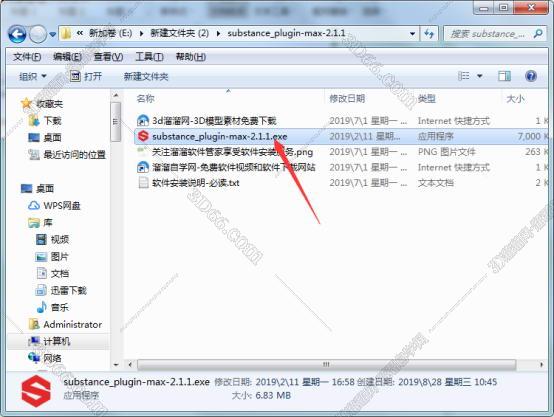The height and width of the screenshot is (417, 554).
Task: Select 溜溜自学网 internet shortcut
Action: [234, 167]
